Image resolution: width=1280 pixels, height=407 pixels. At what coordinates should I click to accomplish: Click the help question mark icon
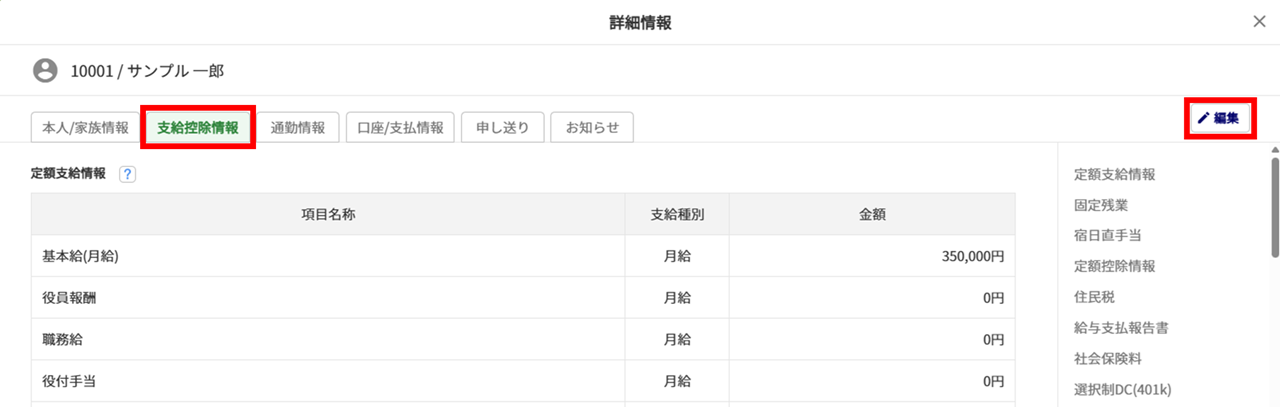click(x=127, y=173)
